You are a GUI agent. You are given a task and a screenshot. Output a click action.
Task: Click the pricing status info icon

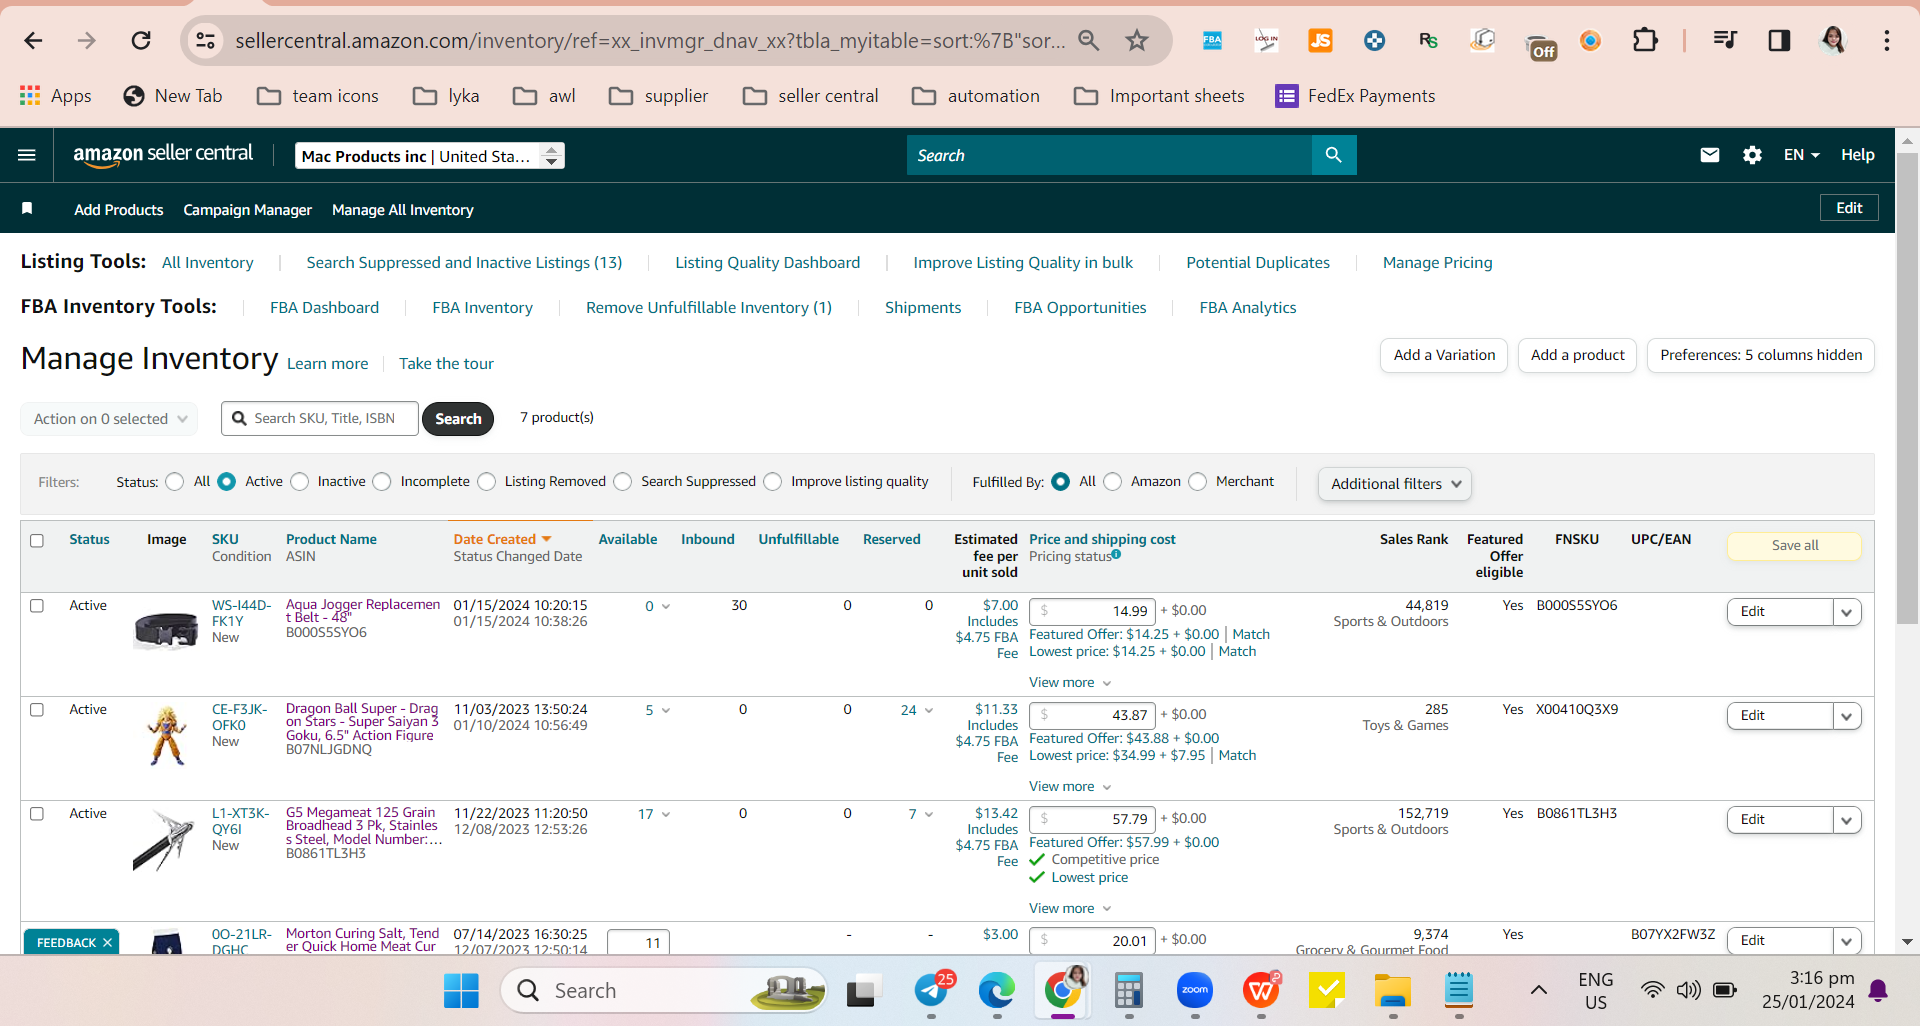tap(1116, 554)
